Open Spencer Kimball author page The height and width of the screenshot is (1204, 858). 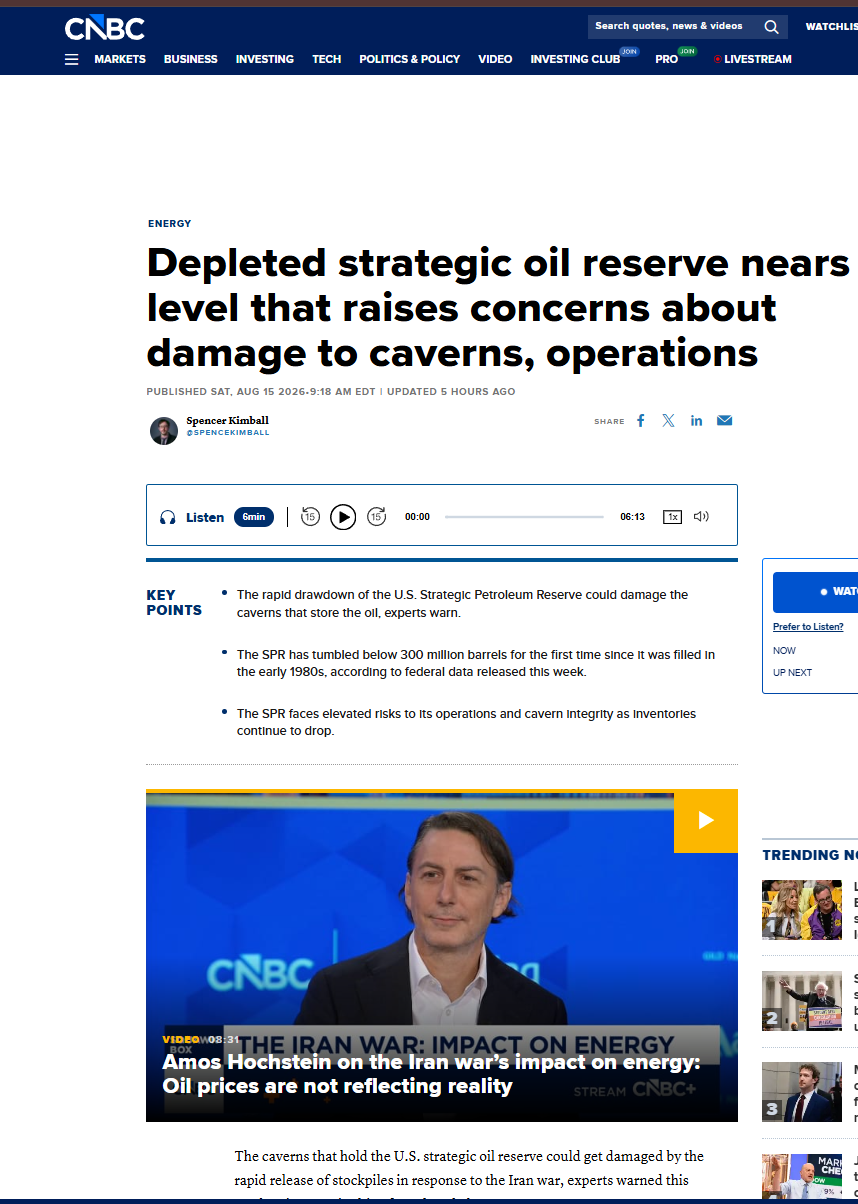(227, 421)
